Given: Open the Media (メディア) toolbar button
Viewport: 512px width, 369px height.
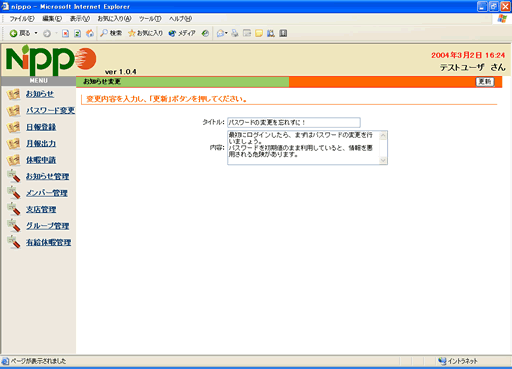Looking at the screenshot, I should (182, 33).
